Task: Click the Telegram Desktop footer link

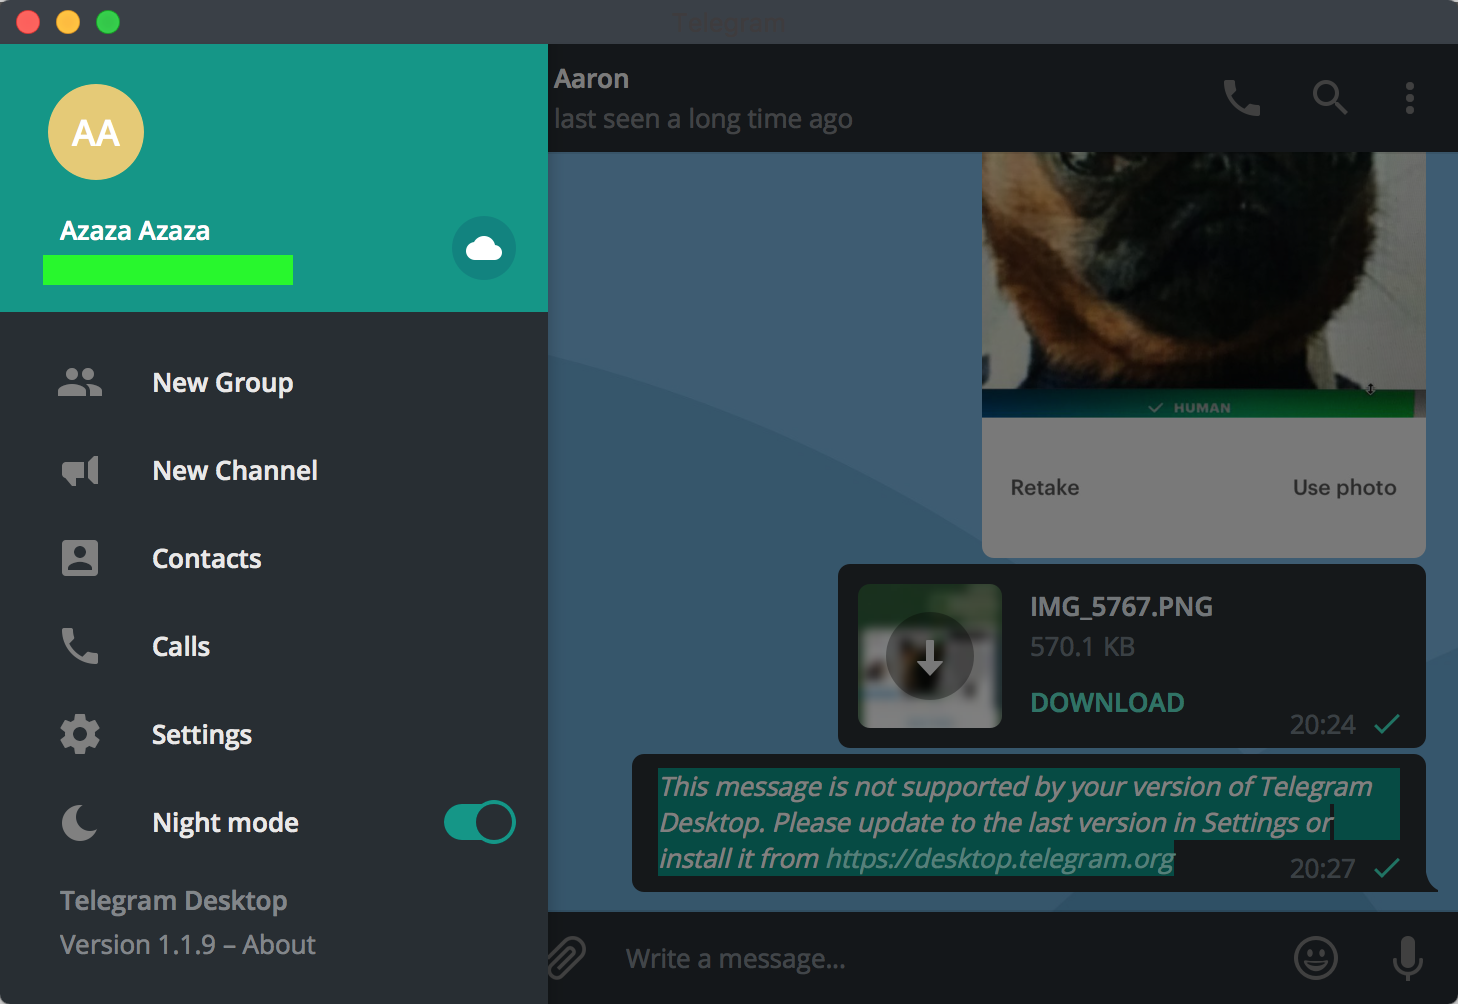Action: (x=174, y=900)
